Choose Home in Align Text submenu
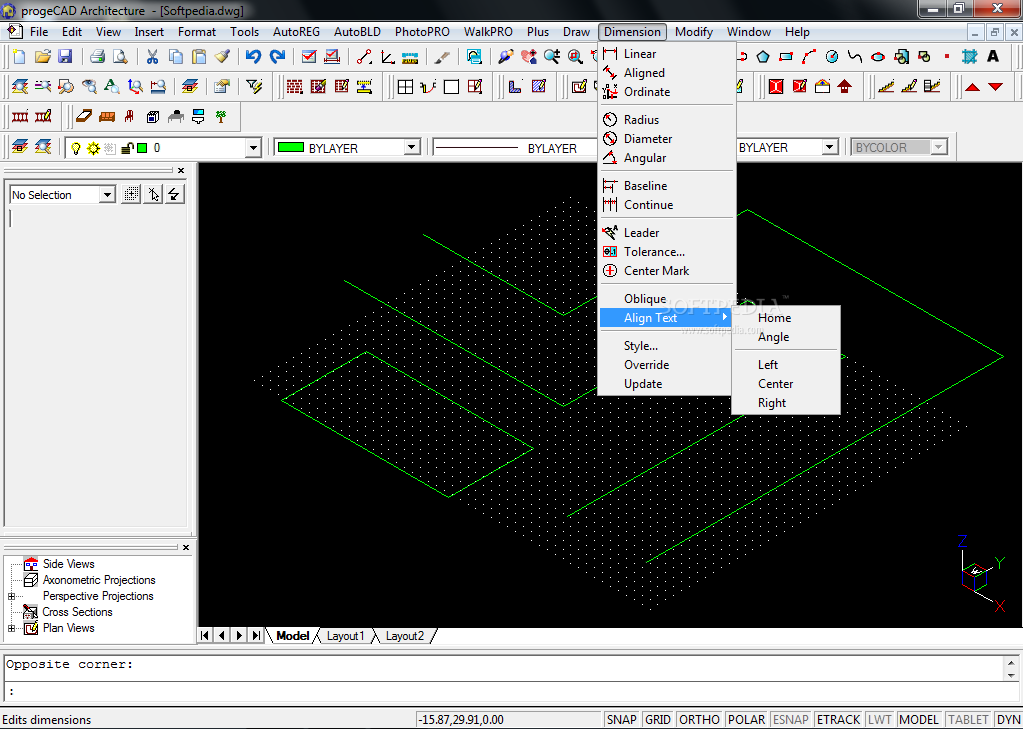This screenshot has height=729, width=1023. [786, 318]
